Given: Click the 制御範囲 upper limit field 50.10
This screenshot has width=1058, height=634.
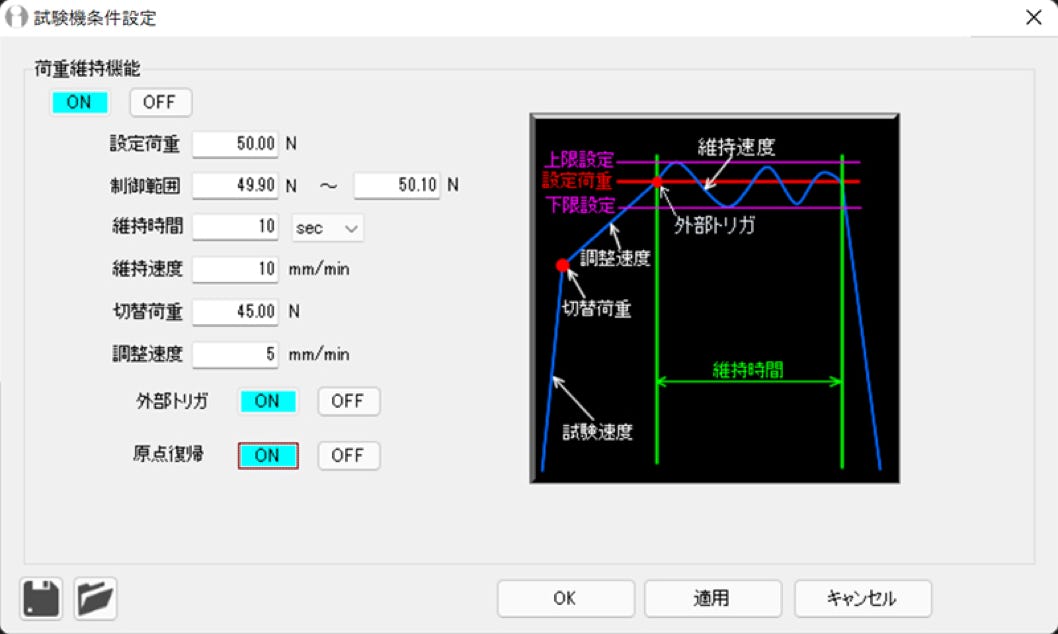Looking at the screenshot, I should [397, 185].
